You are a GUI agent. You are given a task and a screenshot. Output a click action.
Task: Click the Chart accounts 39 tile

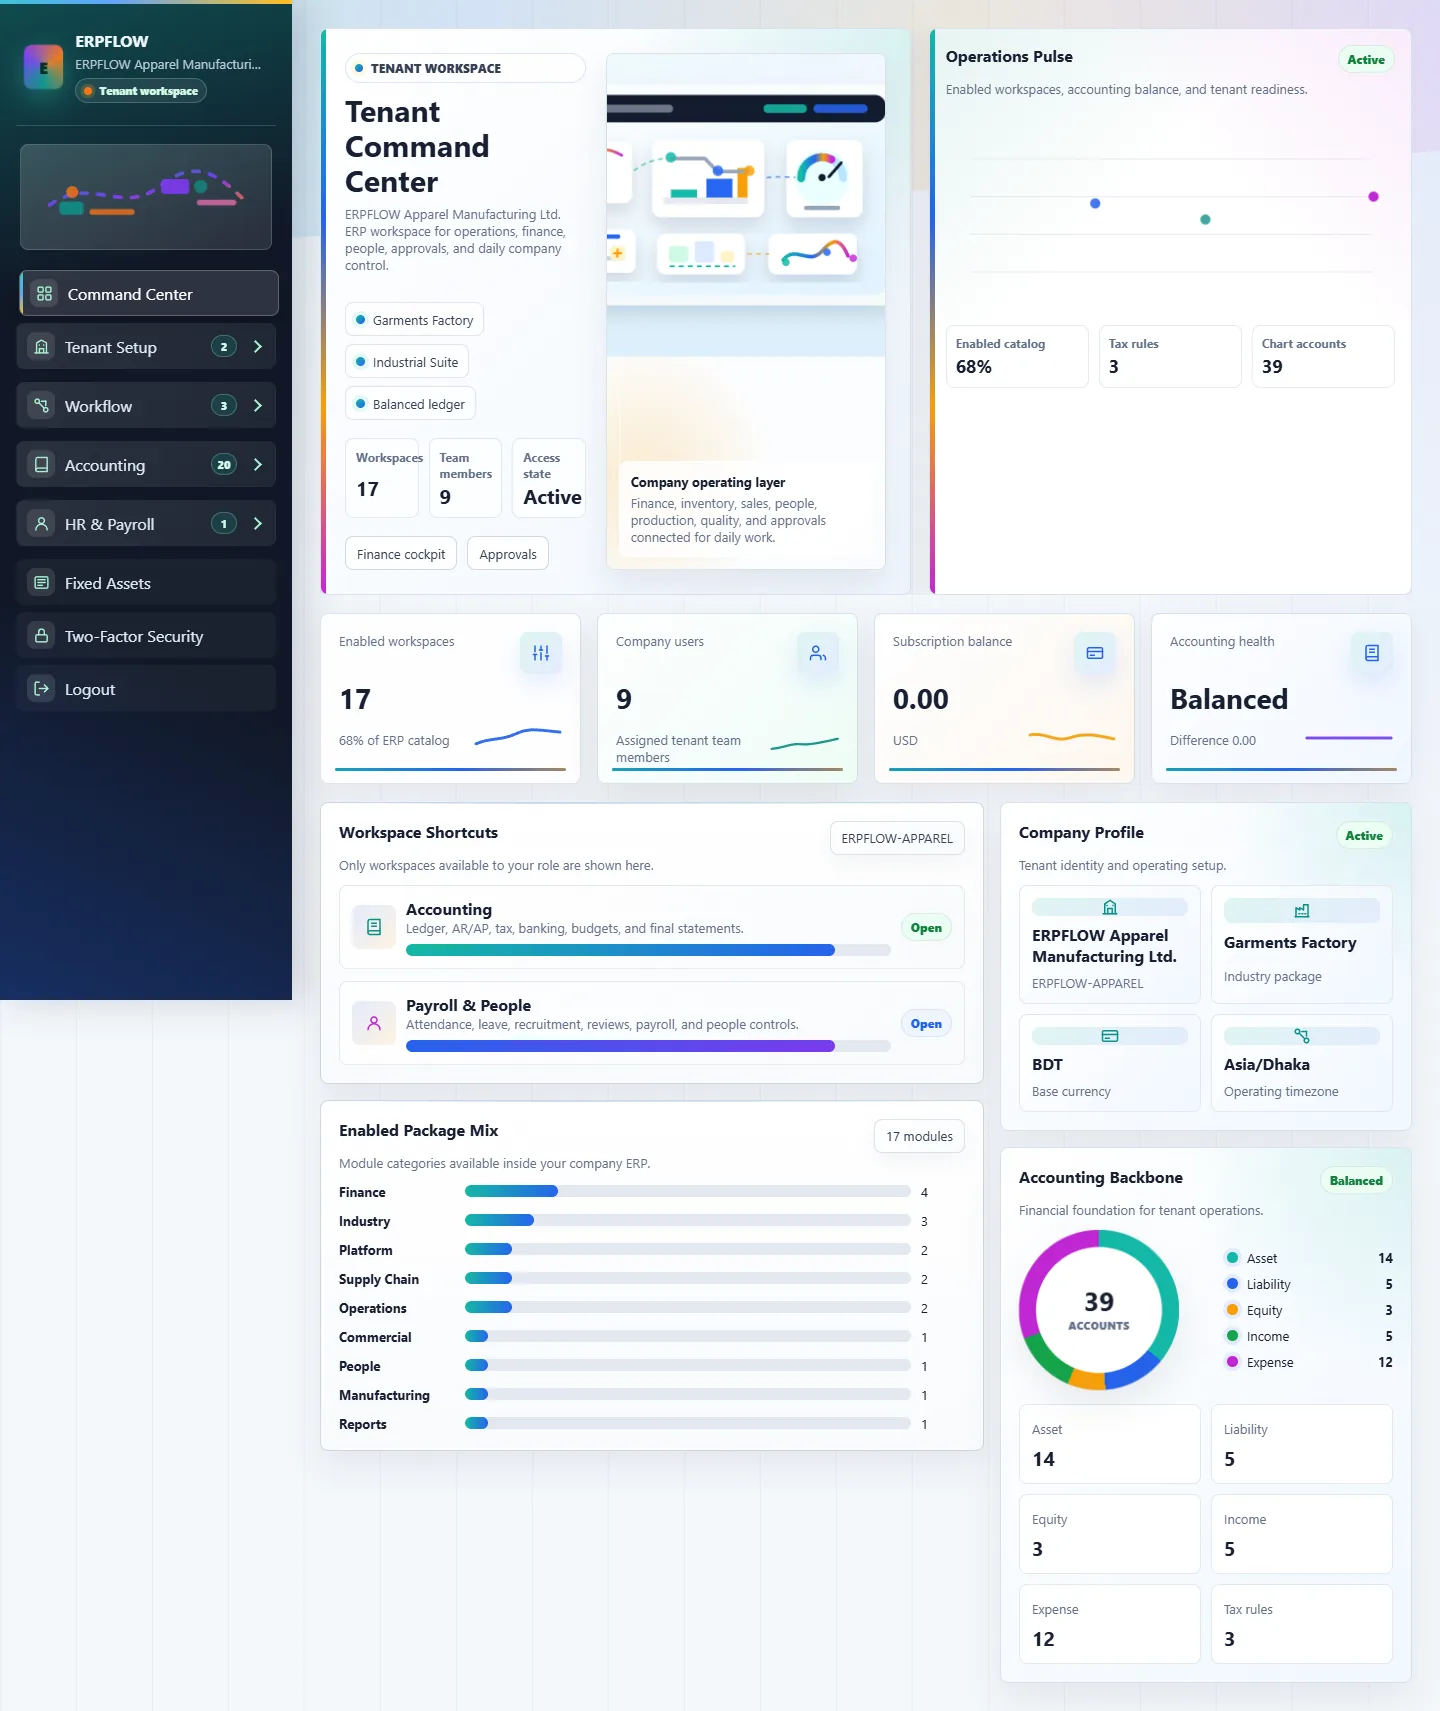pos(1323,356)
